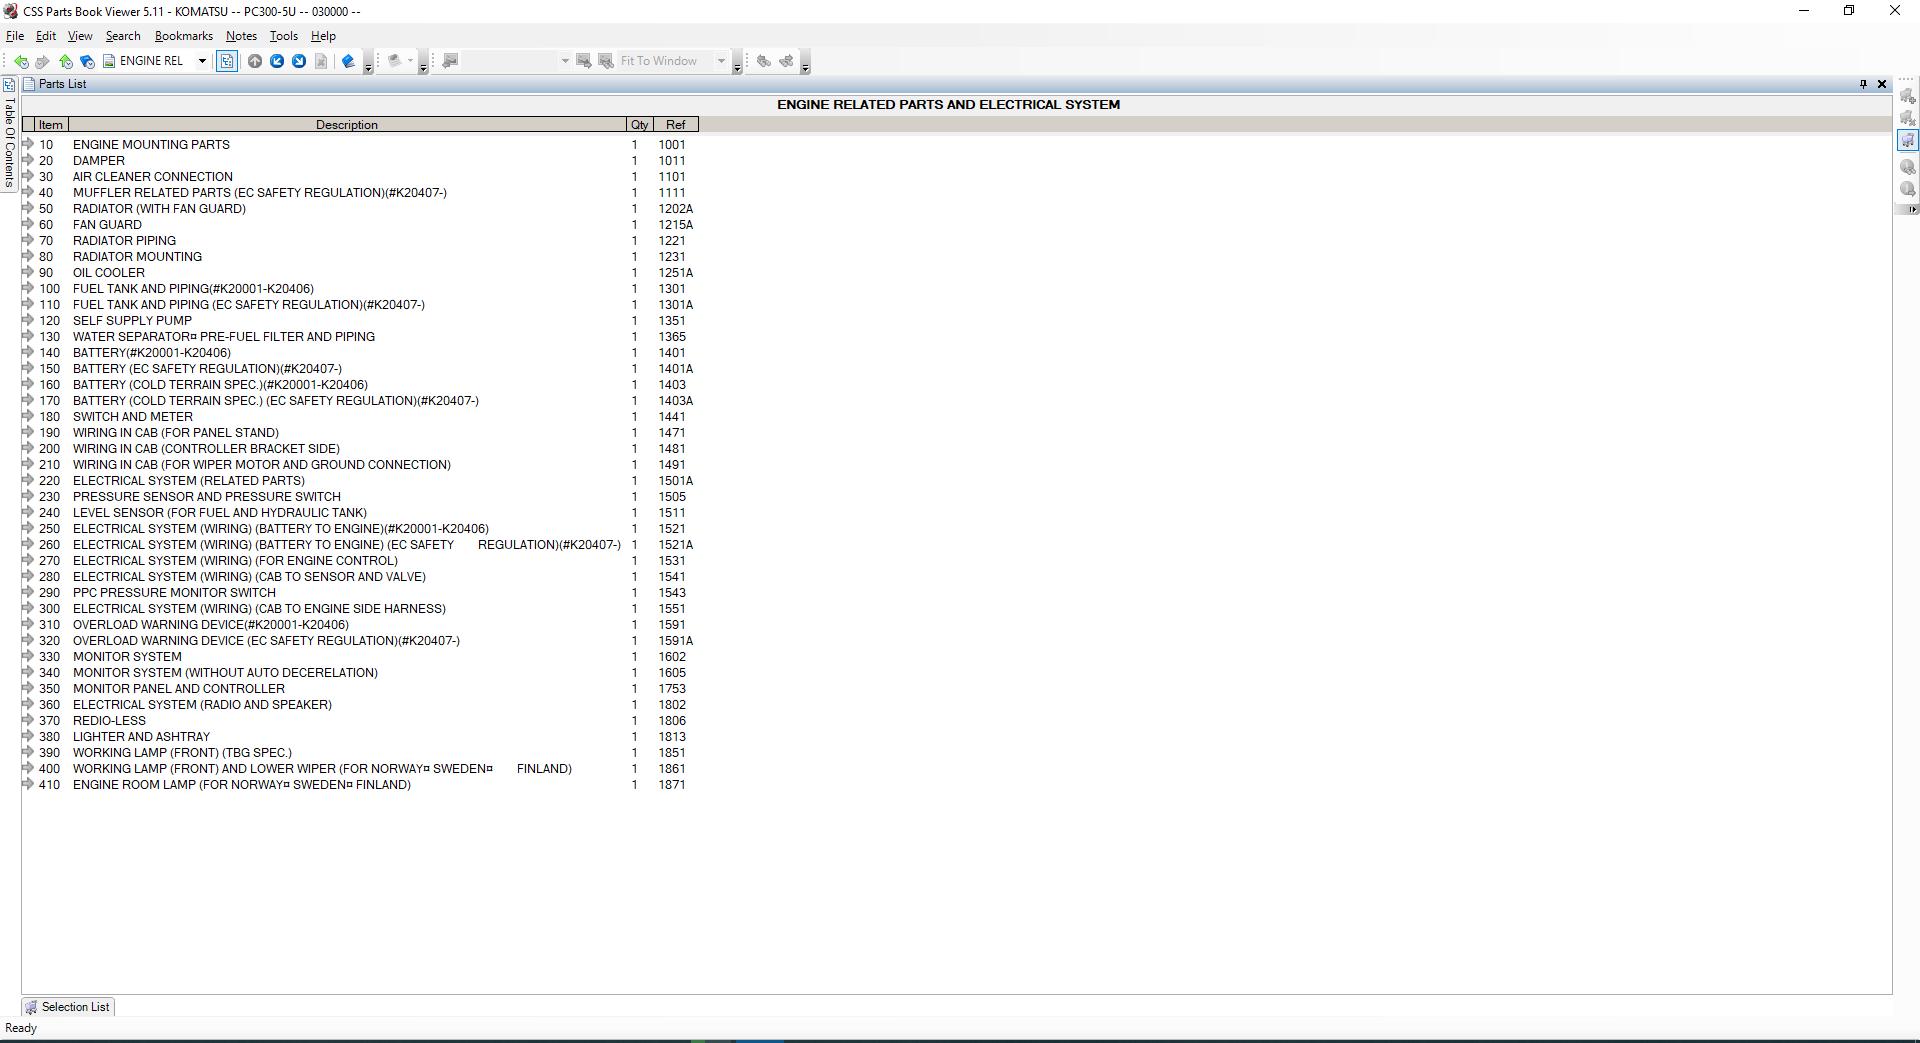This screenshot has height=1043, width=1920.
Task: Click the greyed print icon in toolbar
Action: [x=395, y=61]
